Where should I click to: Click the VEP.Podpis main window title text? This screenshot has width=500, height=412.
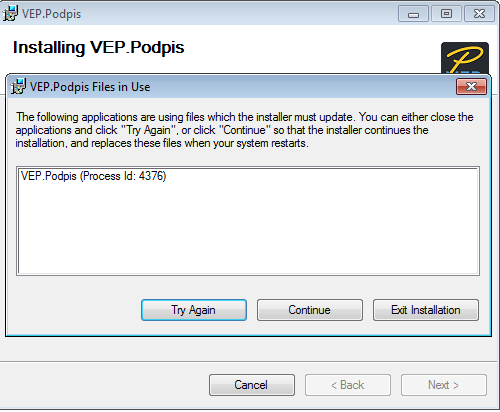coord(52,14)
